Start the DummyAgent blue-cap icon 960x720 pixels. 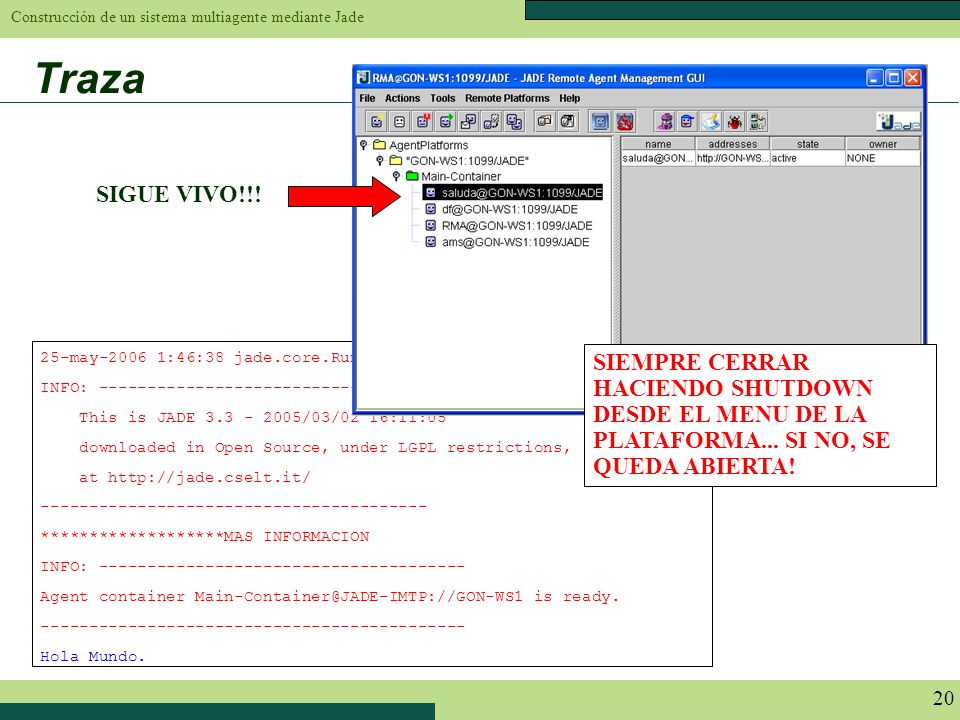point(688,121)
